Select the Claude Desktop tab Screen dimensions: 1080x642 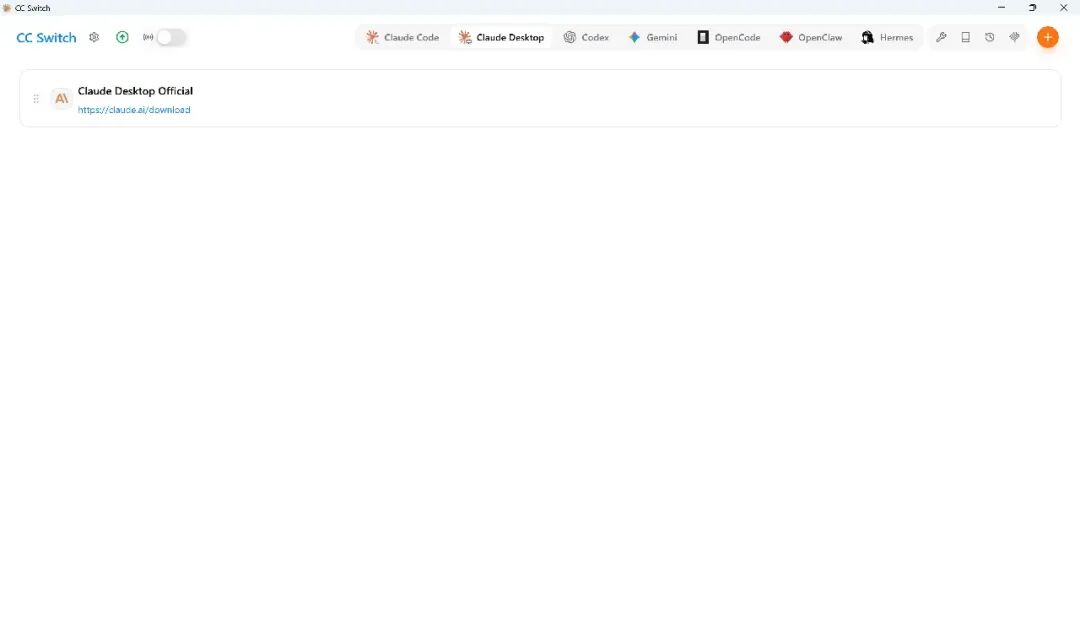click(x=501, y=37)
